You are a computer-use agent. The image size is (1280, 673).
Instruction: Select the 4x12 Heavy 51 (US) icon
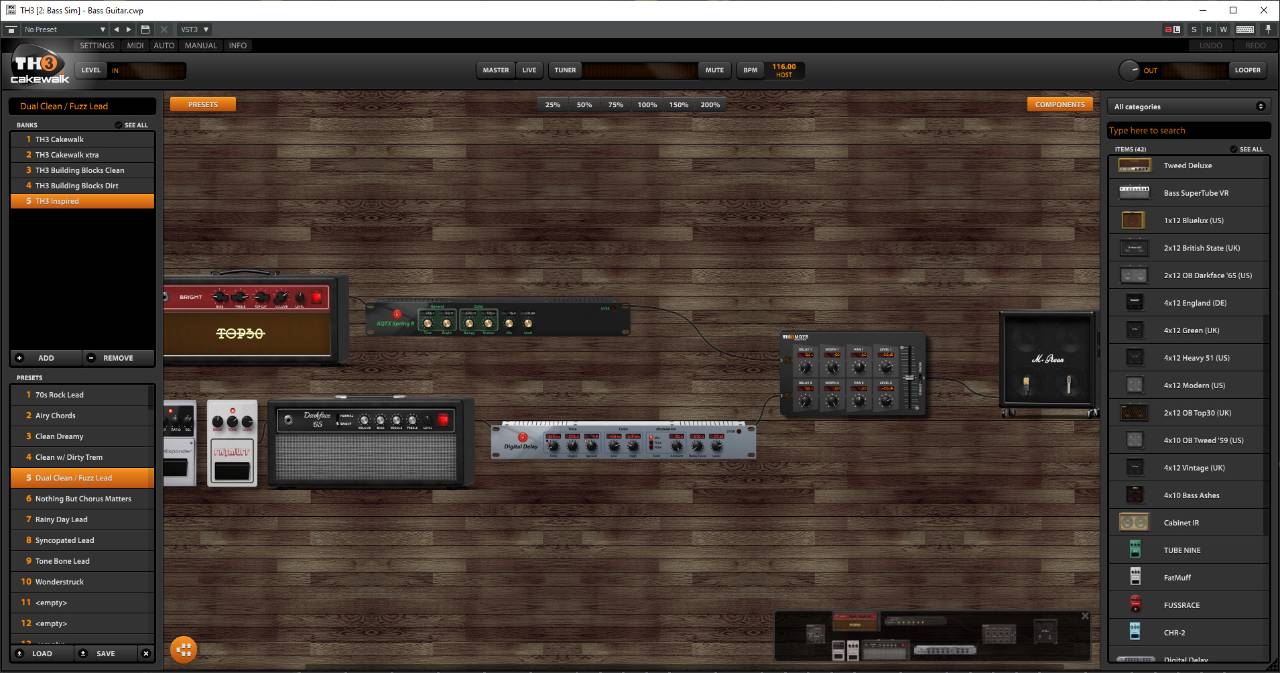[1134, 357]
